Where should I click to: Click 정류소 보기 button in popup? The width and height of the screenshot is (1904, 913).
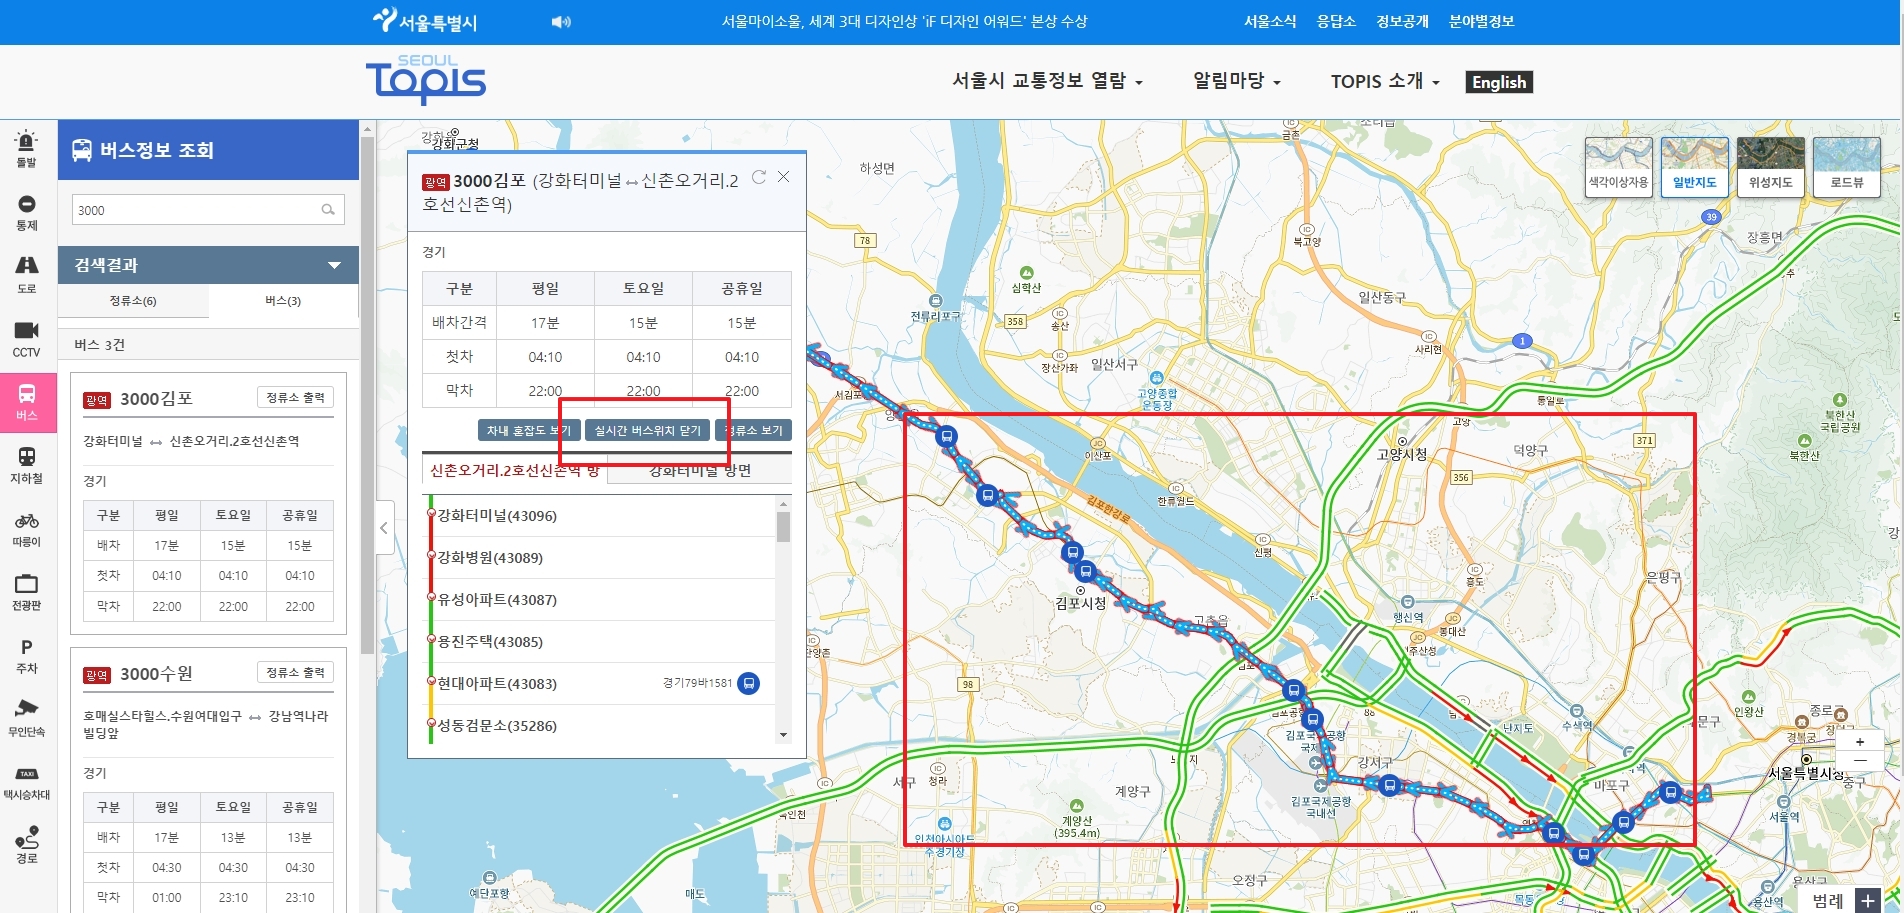(x=753, y=430)
